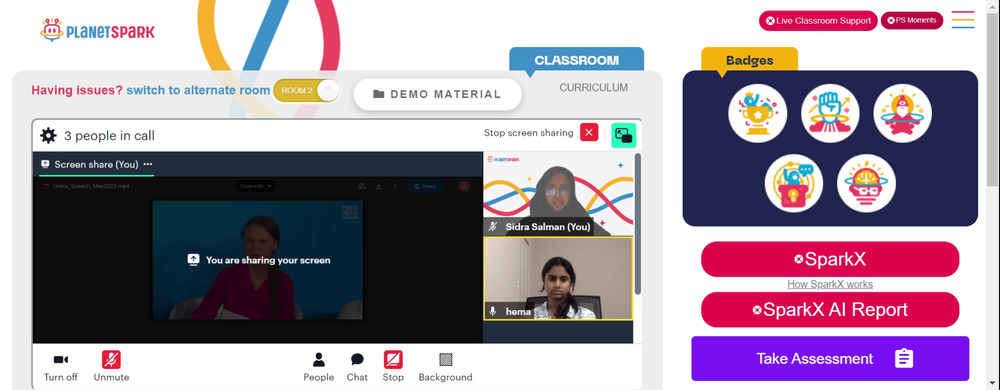
Task: Click the participants panel scrollbar
Action: [x=638, y=223]
